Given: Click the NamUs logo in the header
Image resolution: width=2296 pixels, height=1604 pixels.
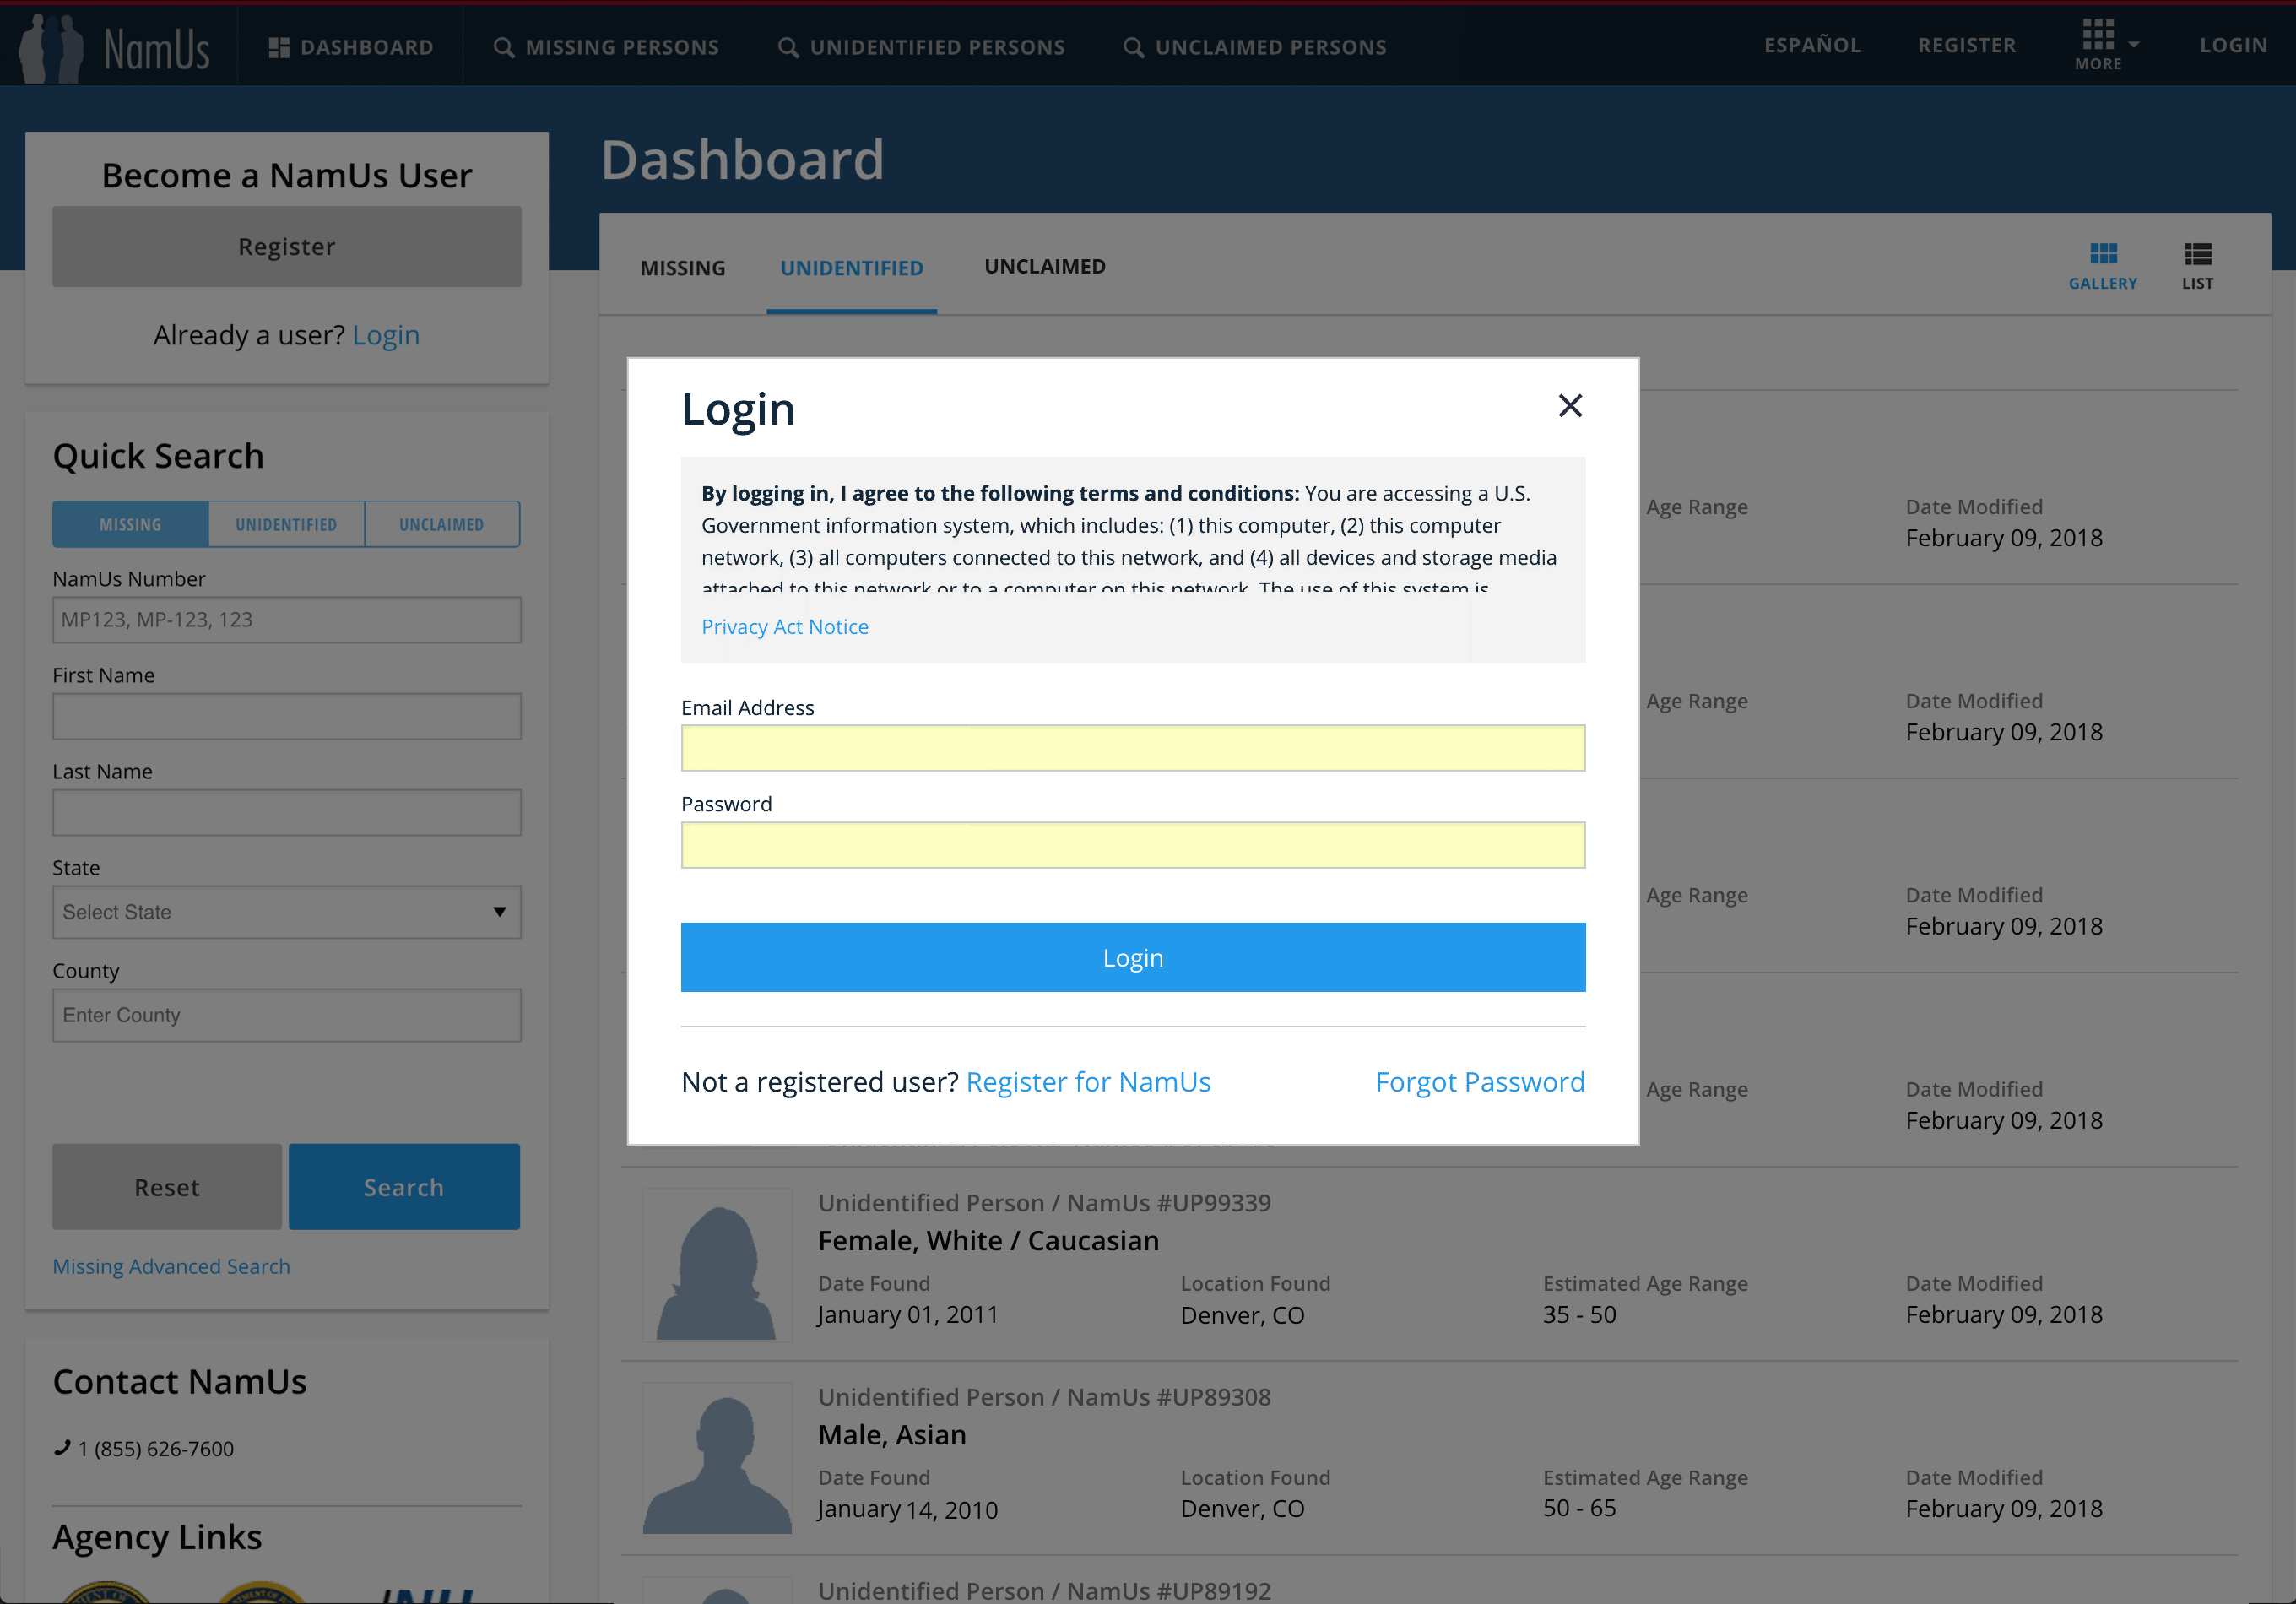Looking at the screenshot, I should pyautogui.click(x=116, y=47).
